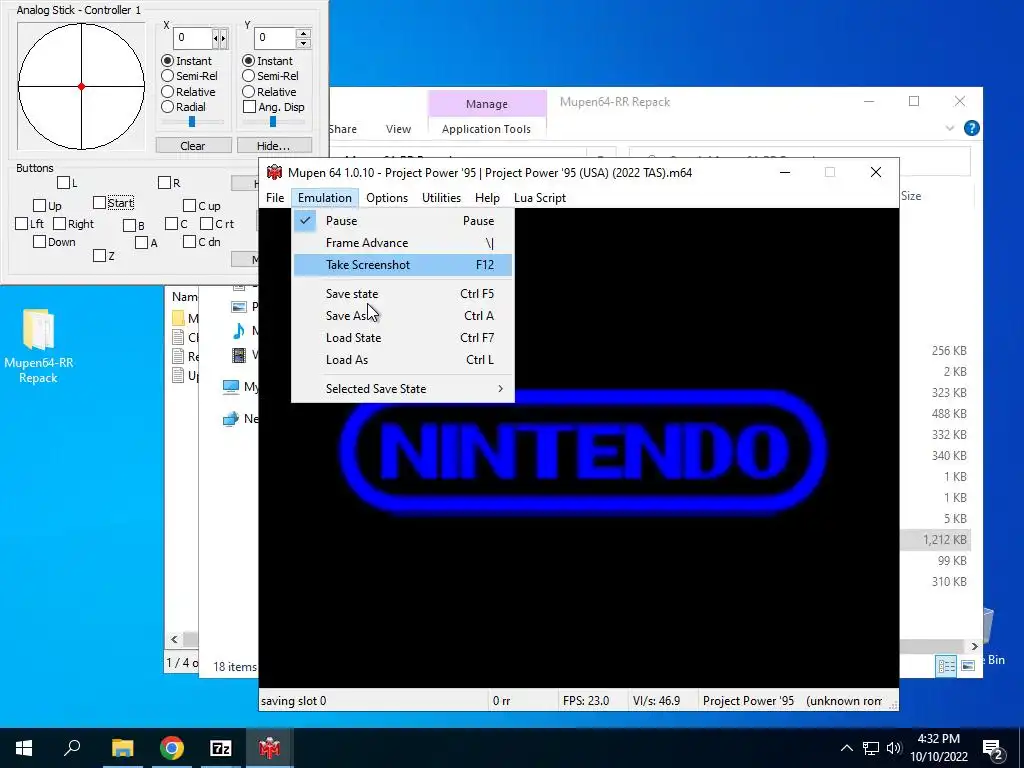Enable the Ang. Disp checkbox

[x=249, y=106]
